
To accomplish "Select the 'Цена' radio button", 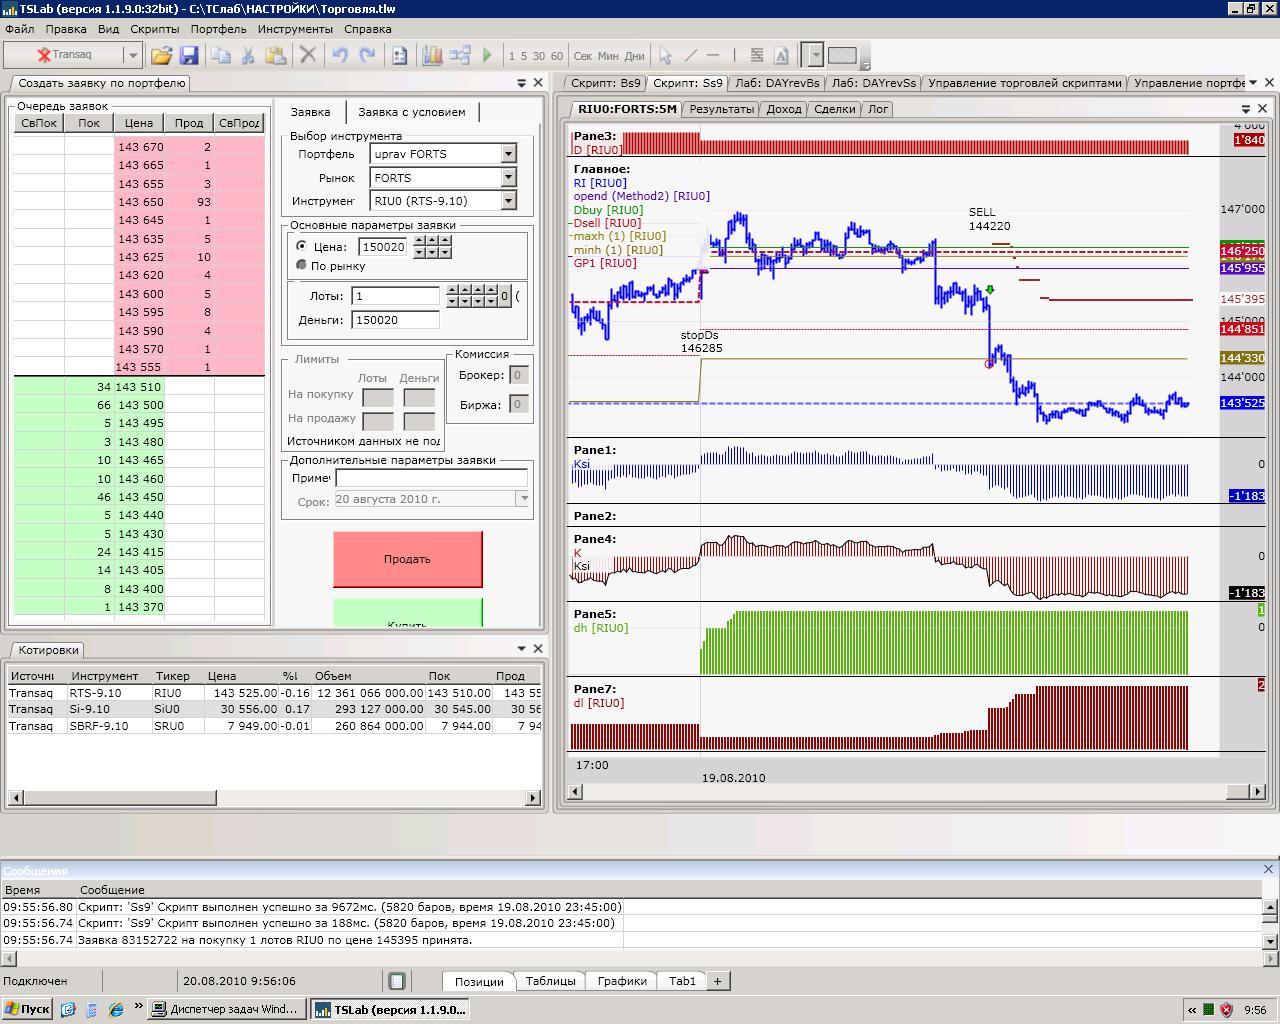I will 302,246.
